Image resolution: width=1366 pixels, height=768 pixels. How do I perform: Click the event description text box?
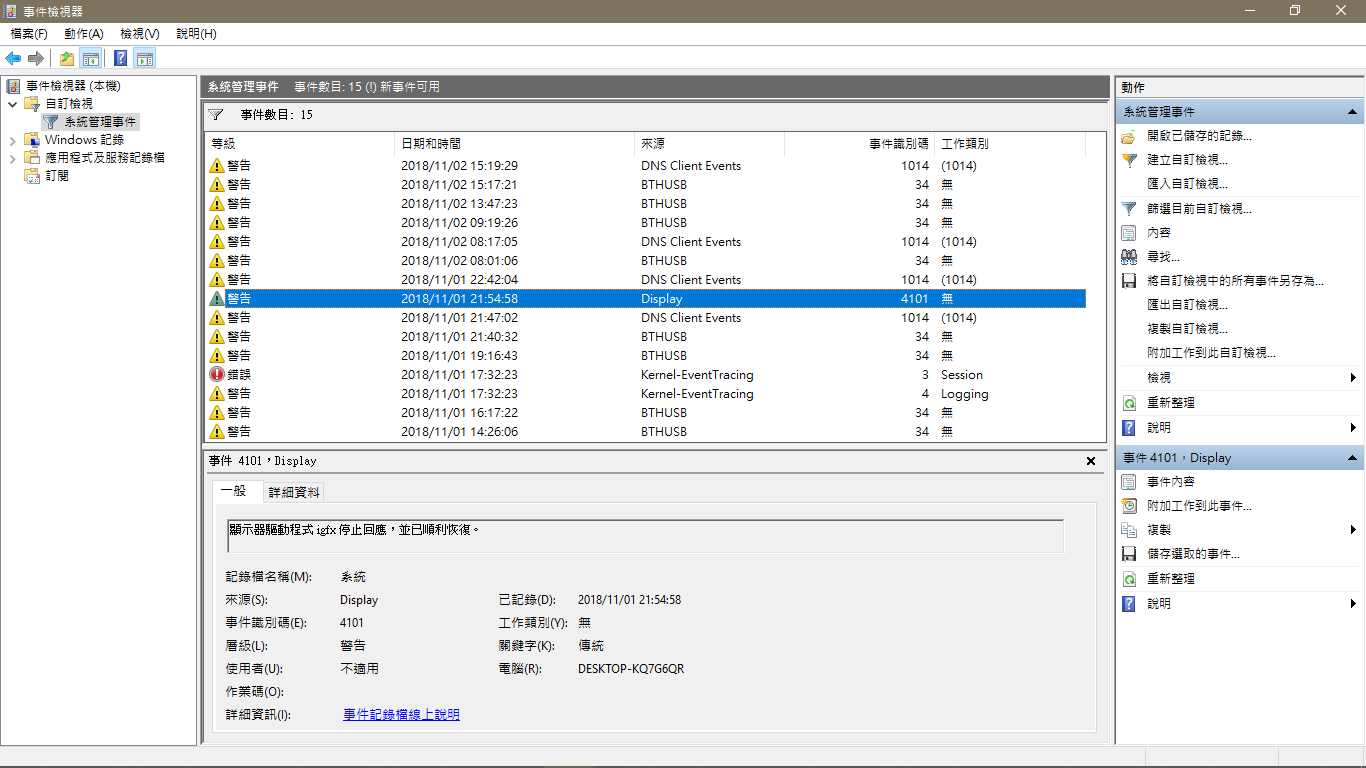point(645,536)
